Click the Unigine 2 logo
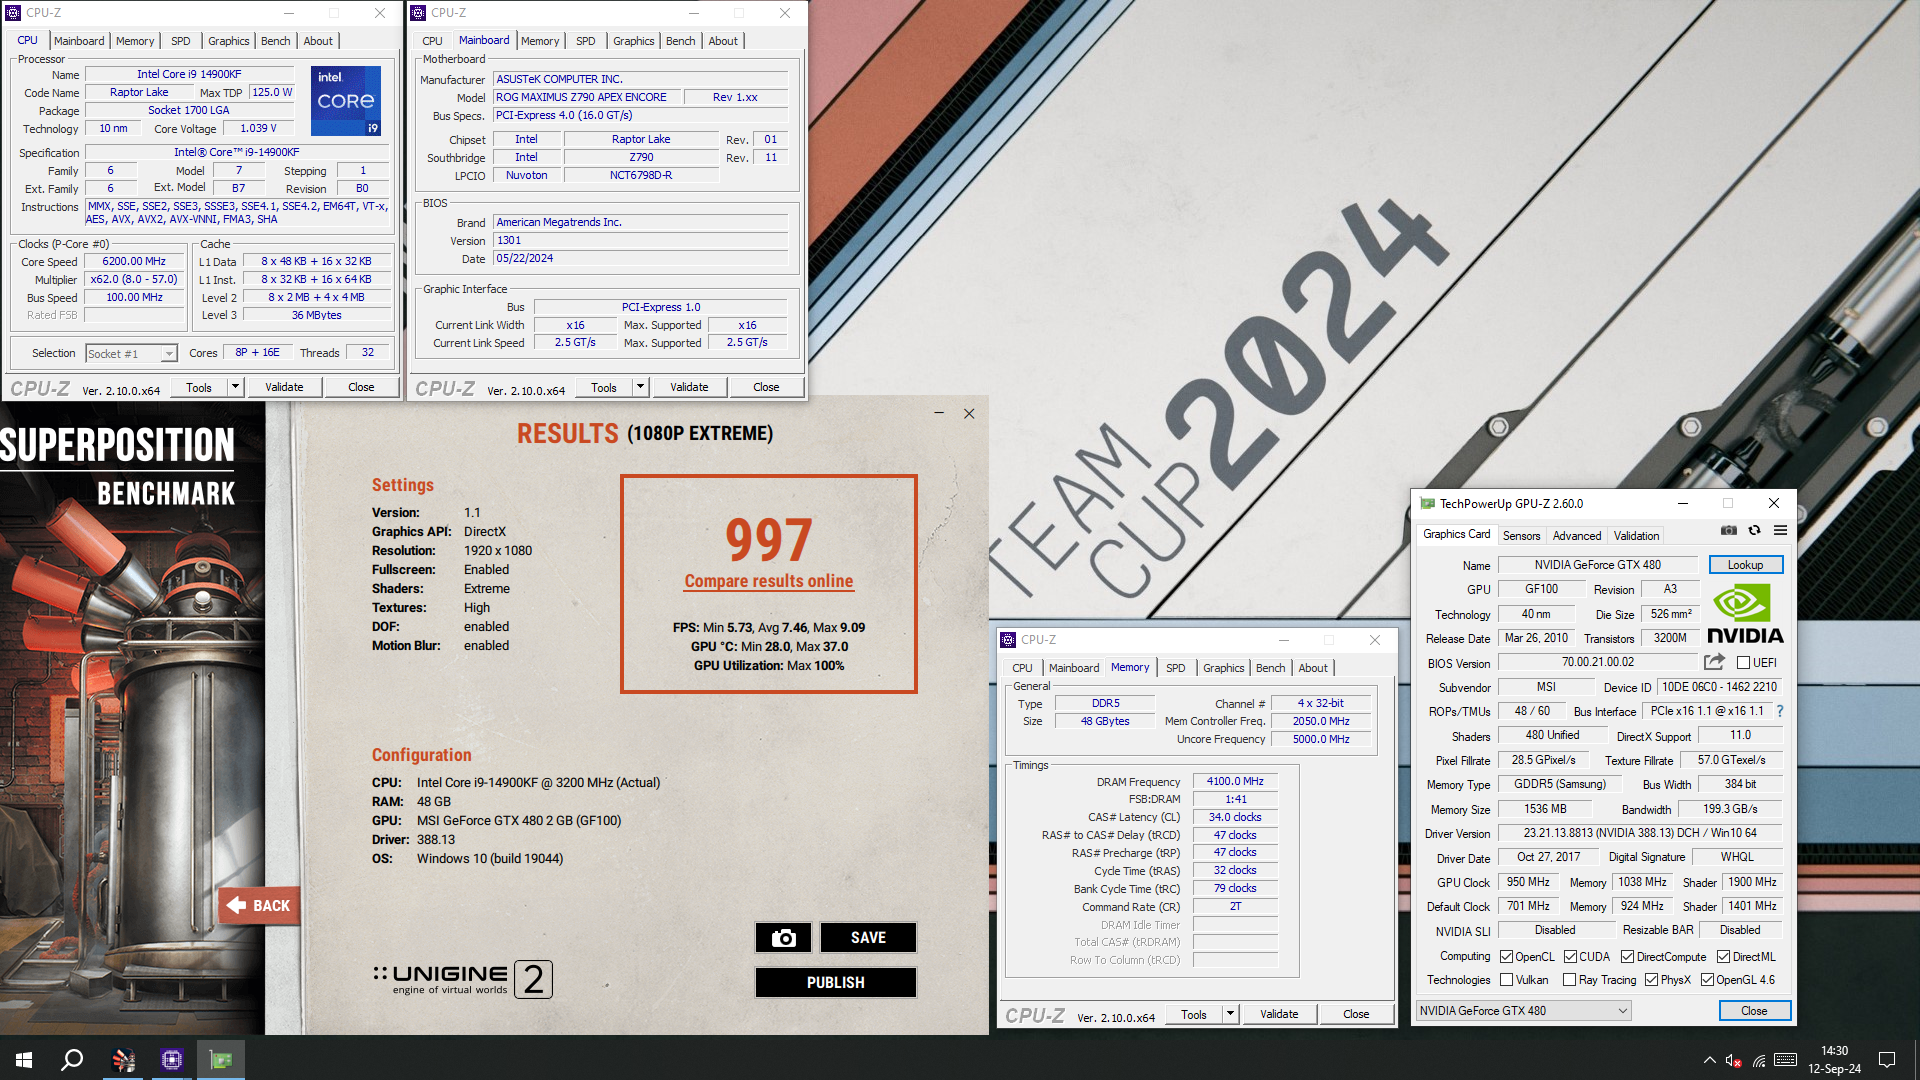 tap(463, 979)
